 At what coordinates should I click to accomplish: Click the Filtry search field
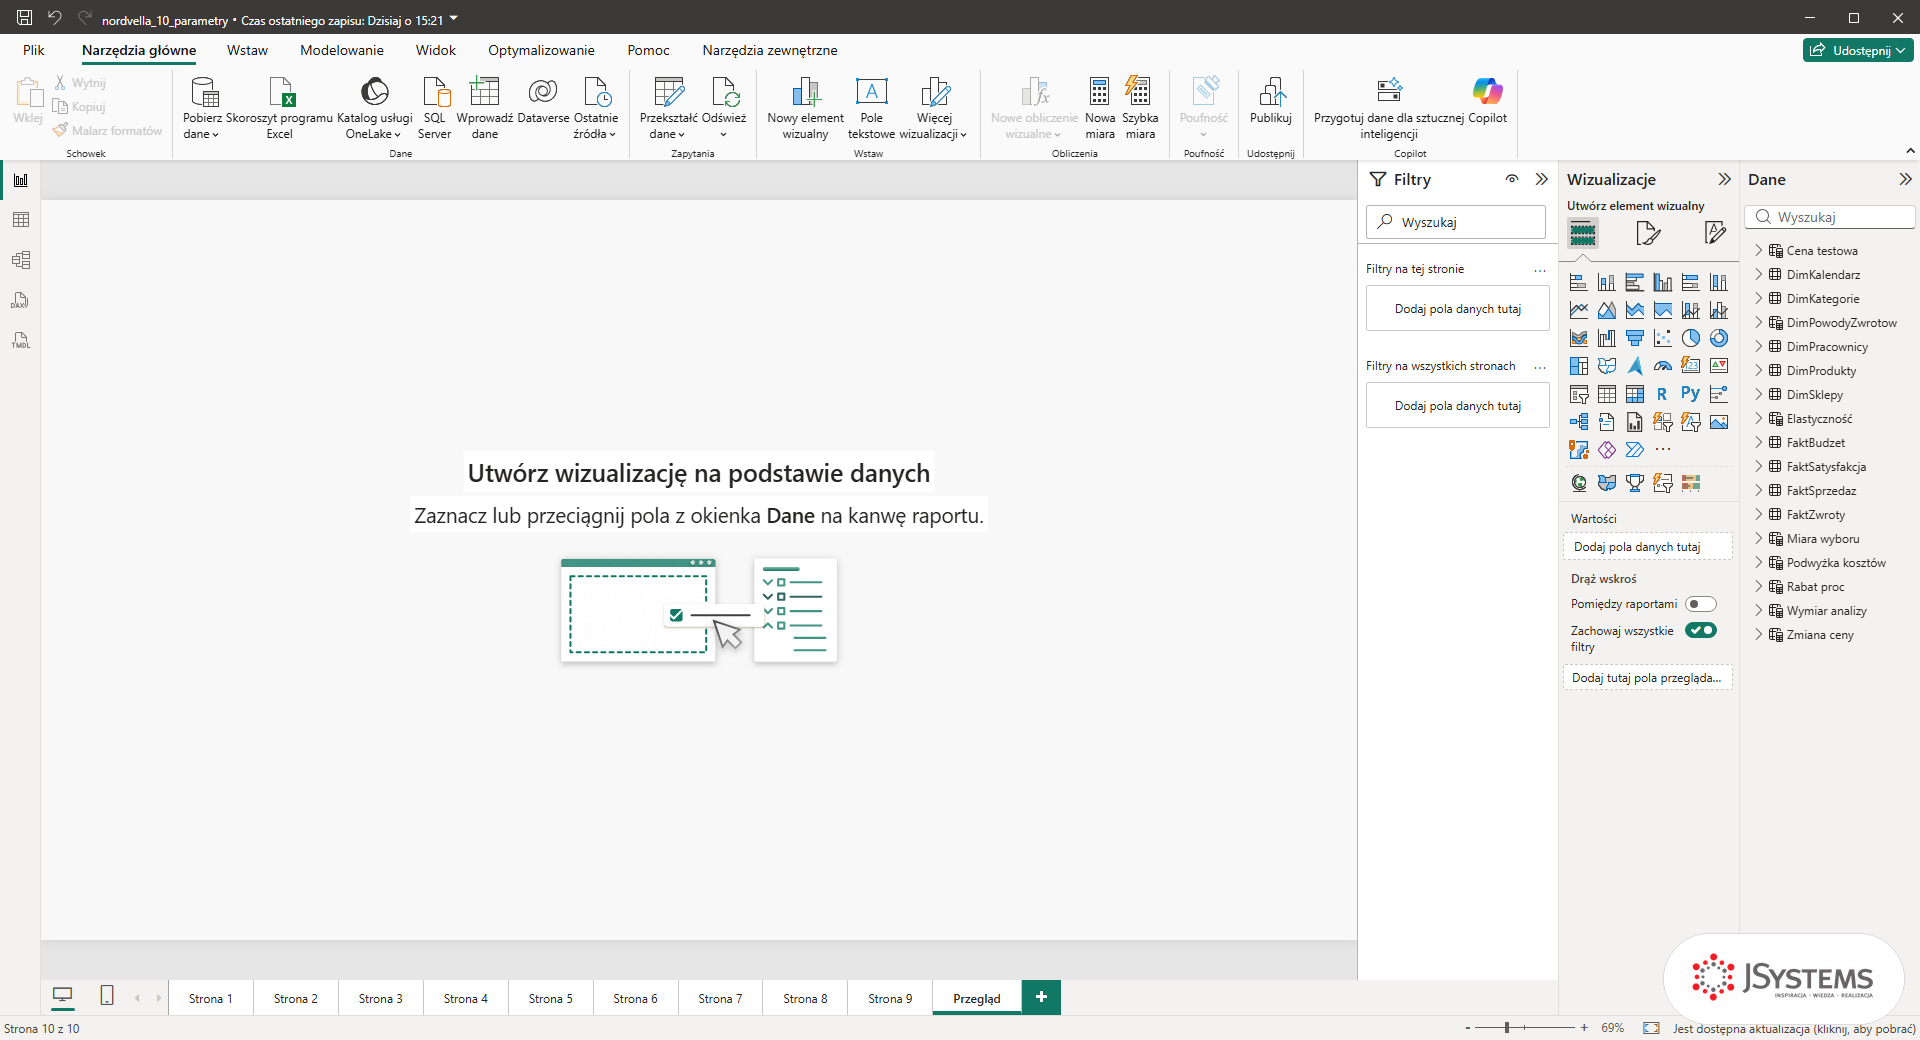point(1456,222)
